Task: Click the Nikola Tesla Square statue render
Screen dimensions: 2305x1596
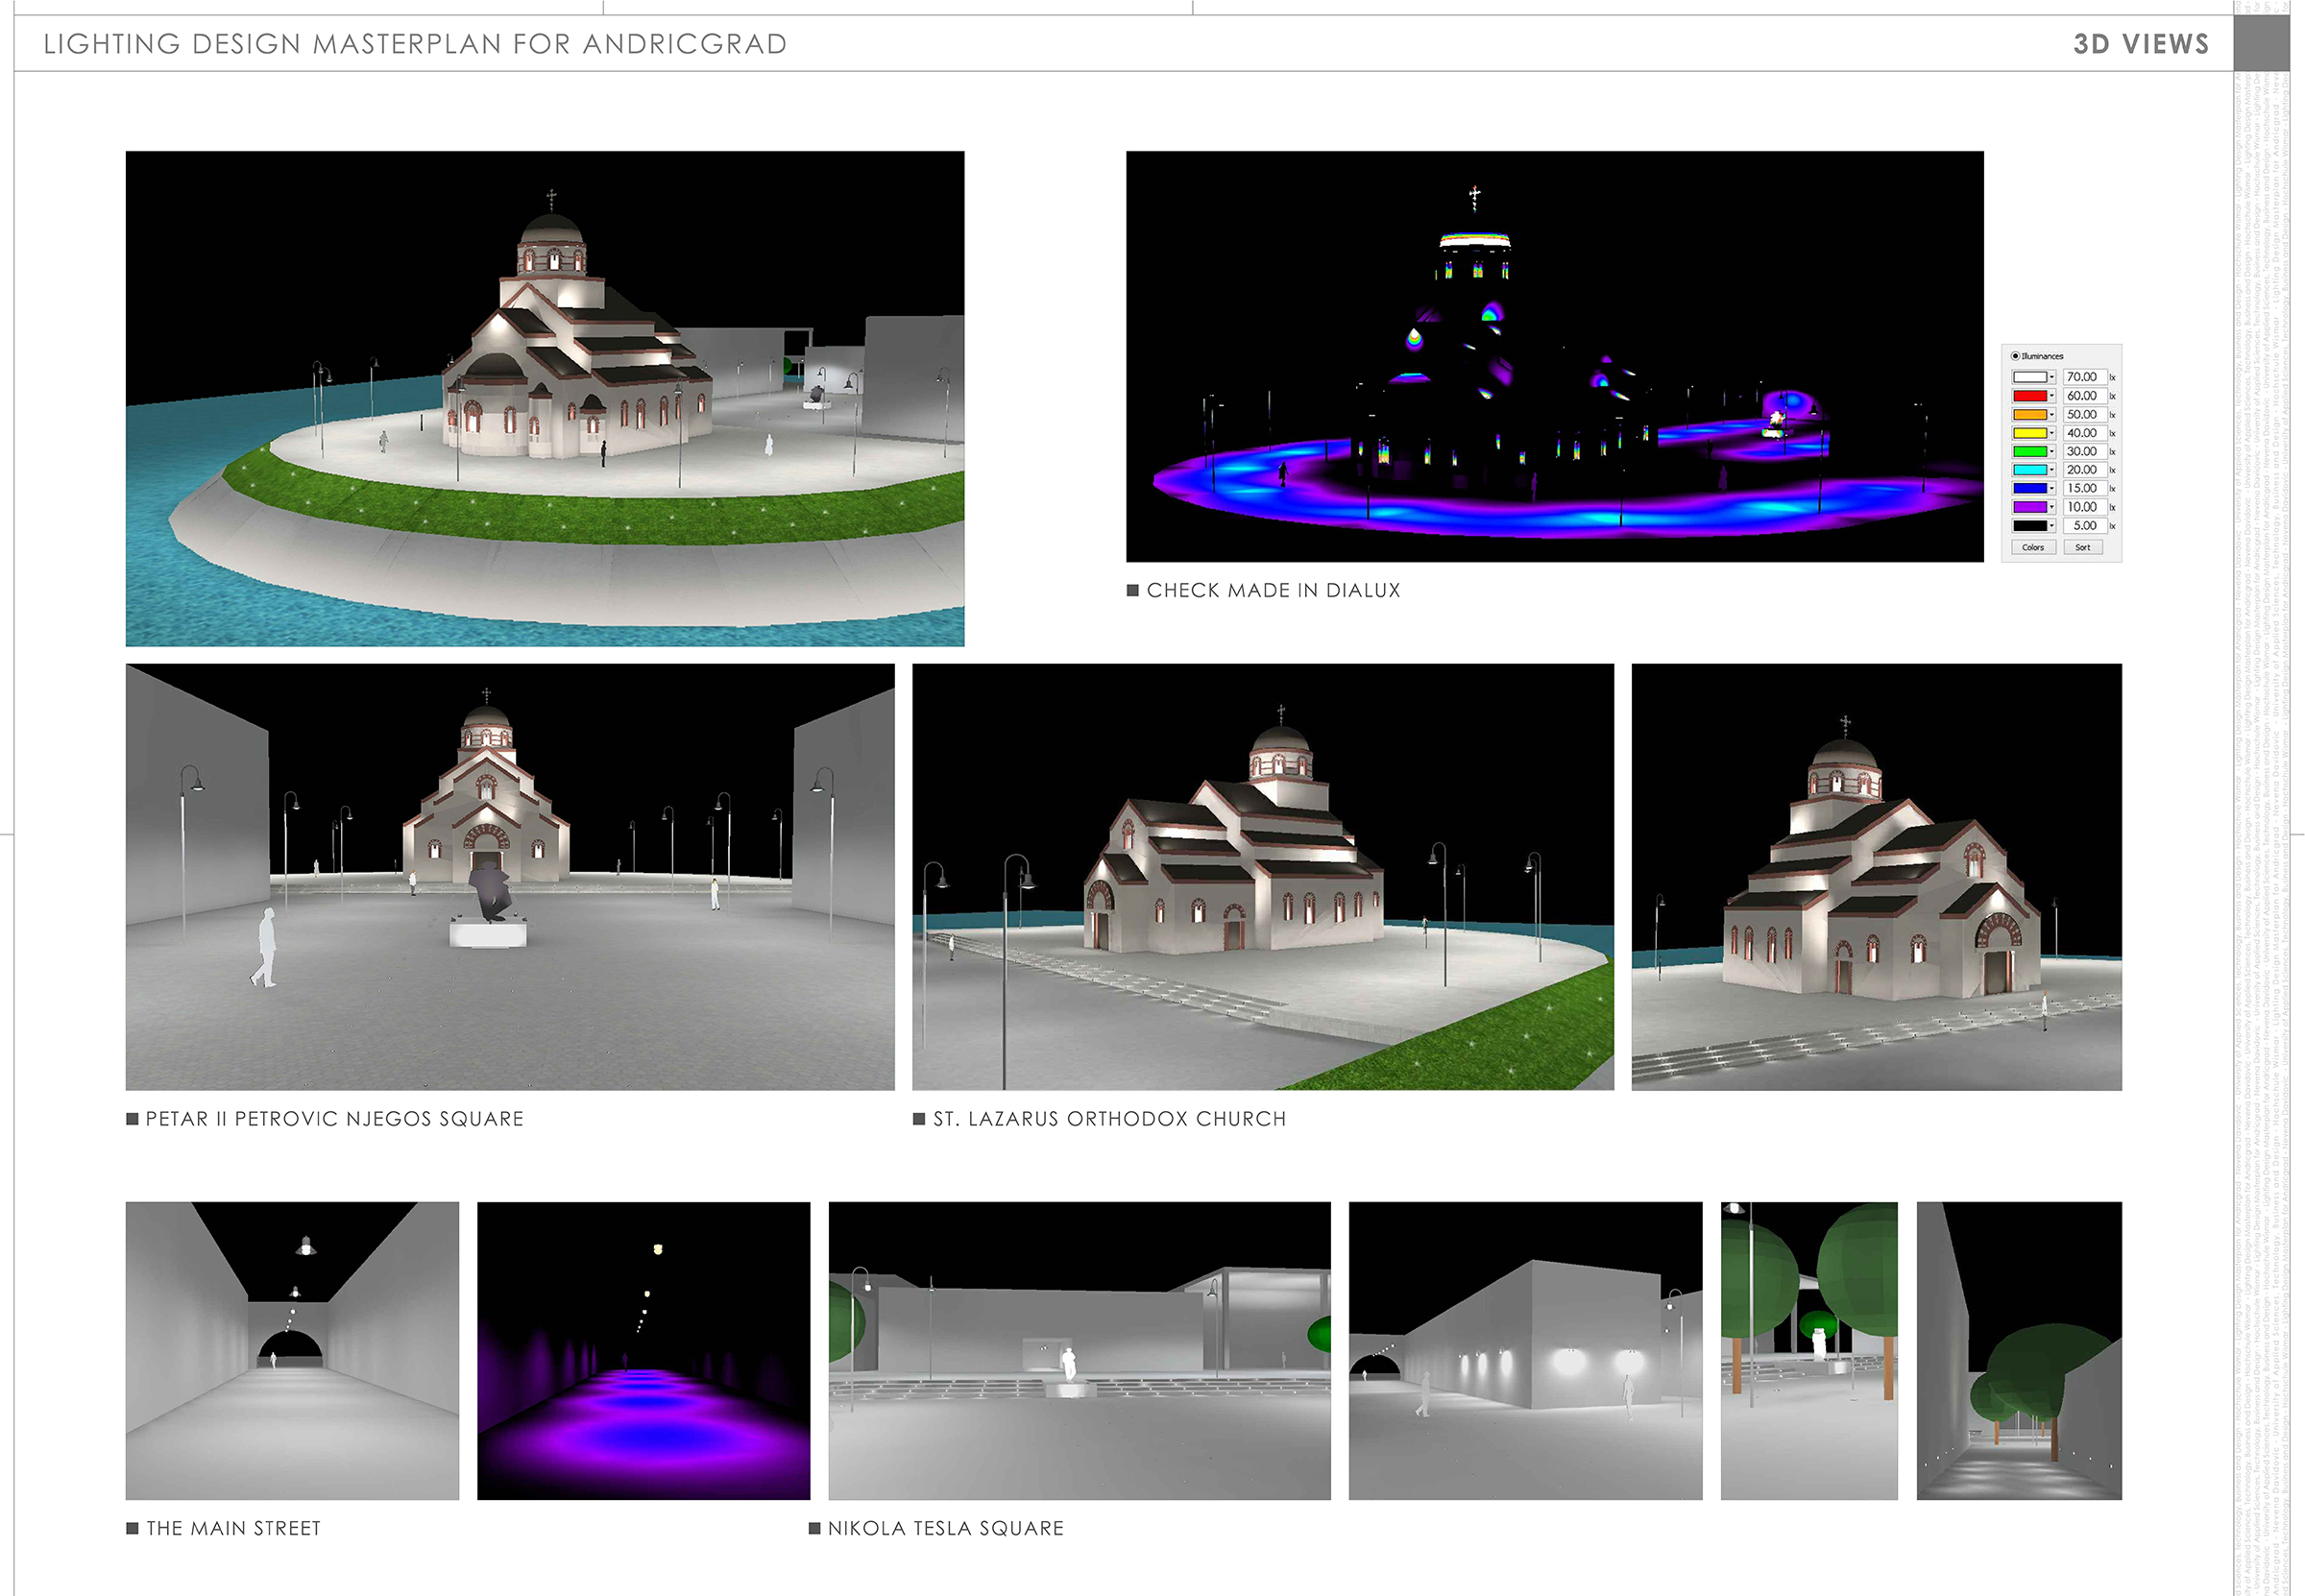Action: (1079, 1350)
